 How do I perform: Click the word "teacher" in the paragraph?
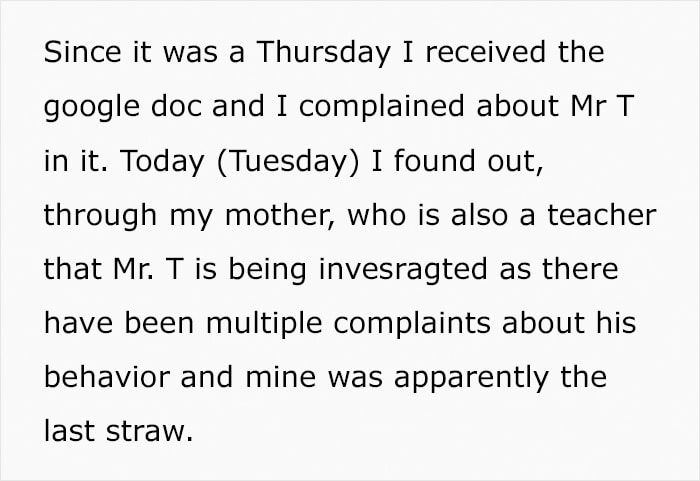coord(602,215)
